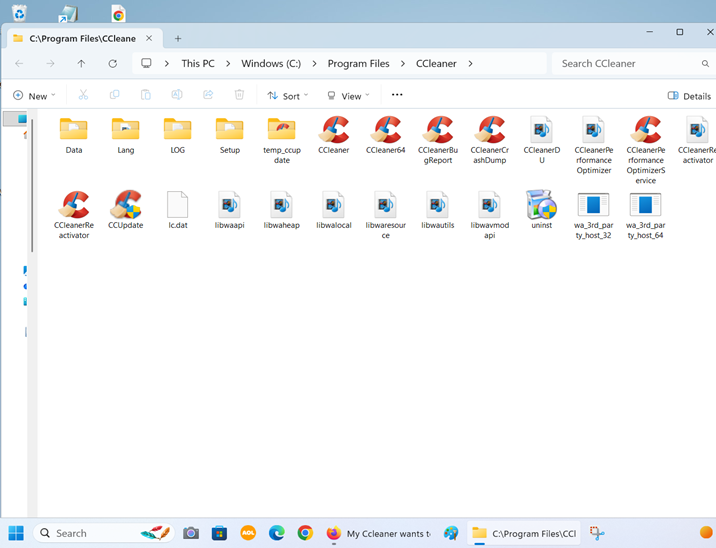Select the temp_ccupdate folder
This screenshot has height=548, width=716.
(x=282, y=130)
